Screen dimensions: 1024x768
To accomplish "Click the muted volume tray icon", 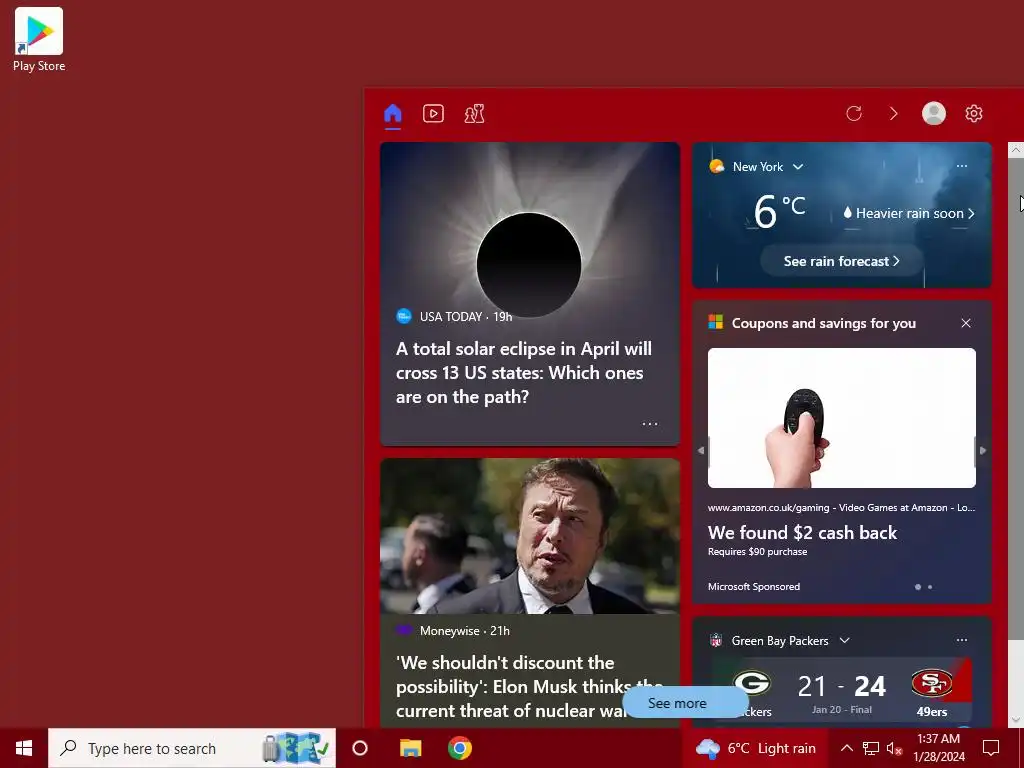I will coord(895,748).
